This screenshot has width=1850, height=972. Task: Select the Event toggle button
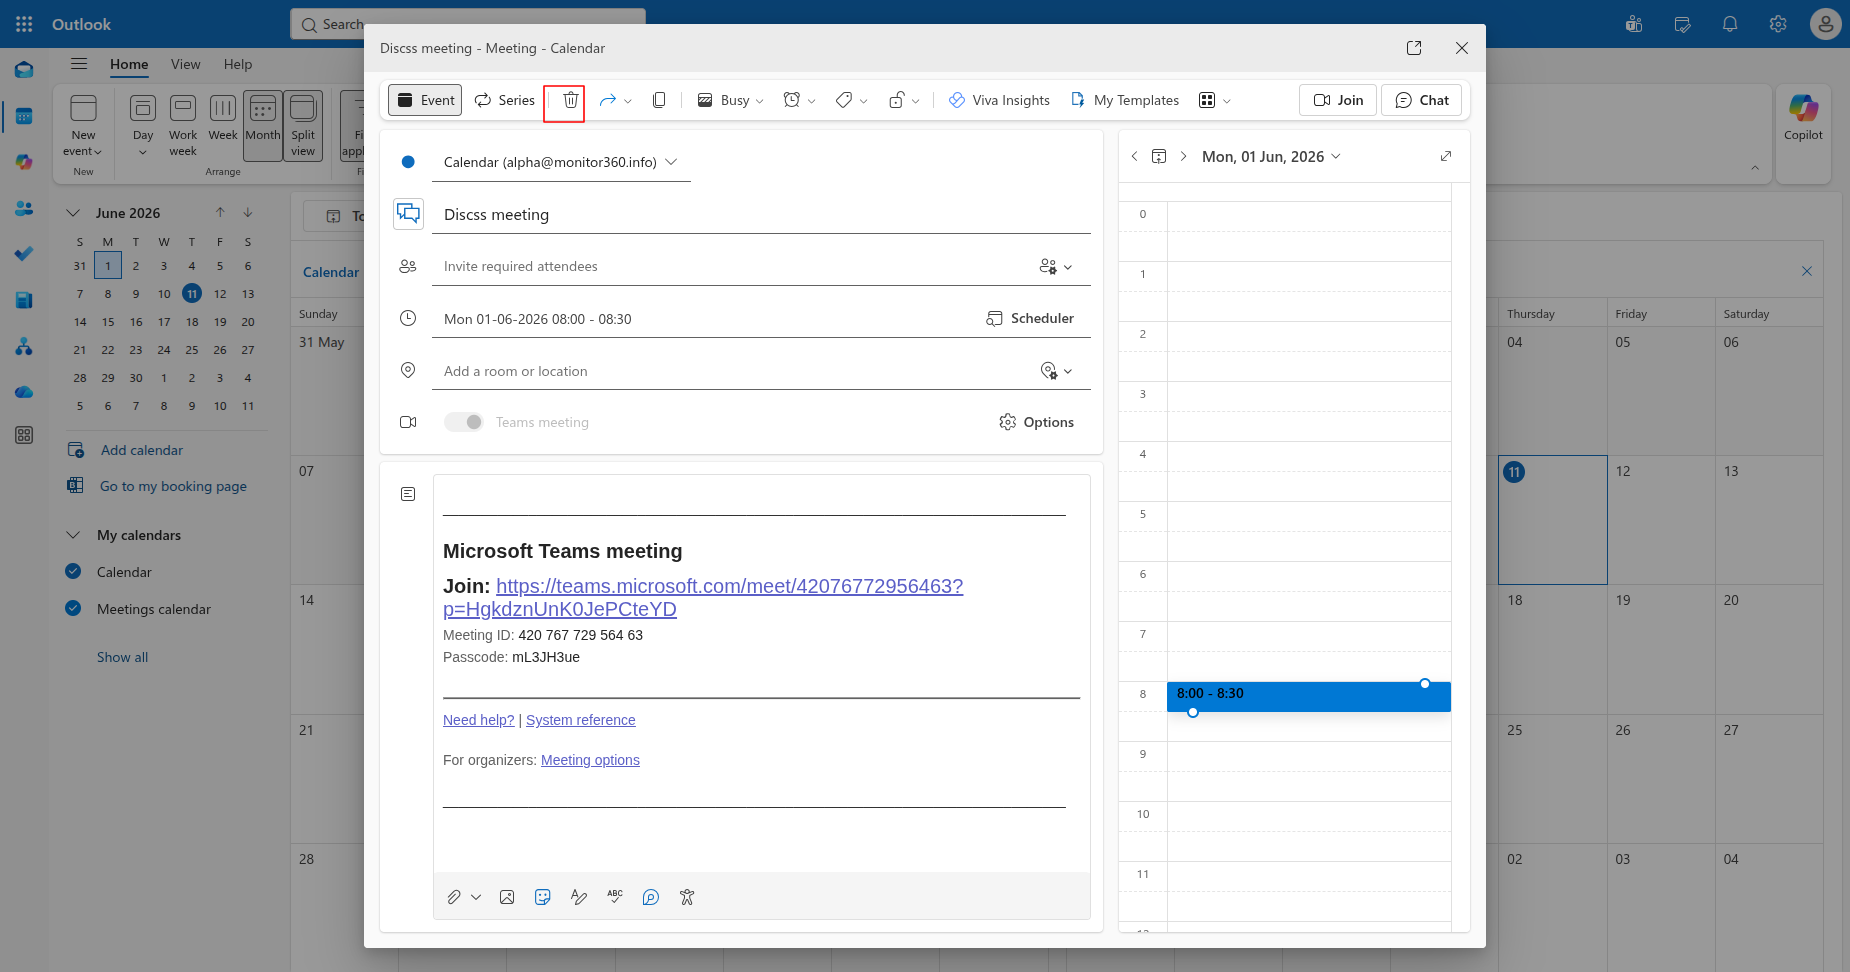click(x=425, y=100)
